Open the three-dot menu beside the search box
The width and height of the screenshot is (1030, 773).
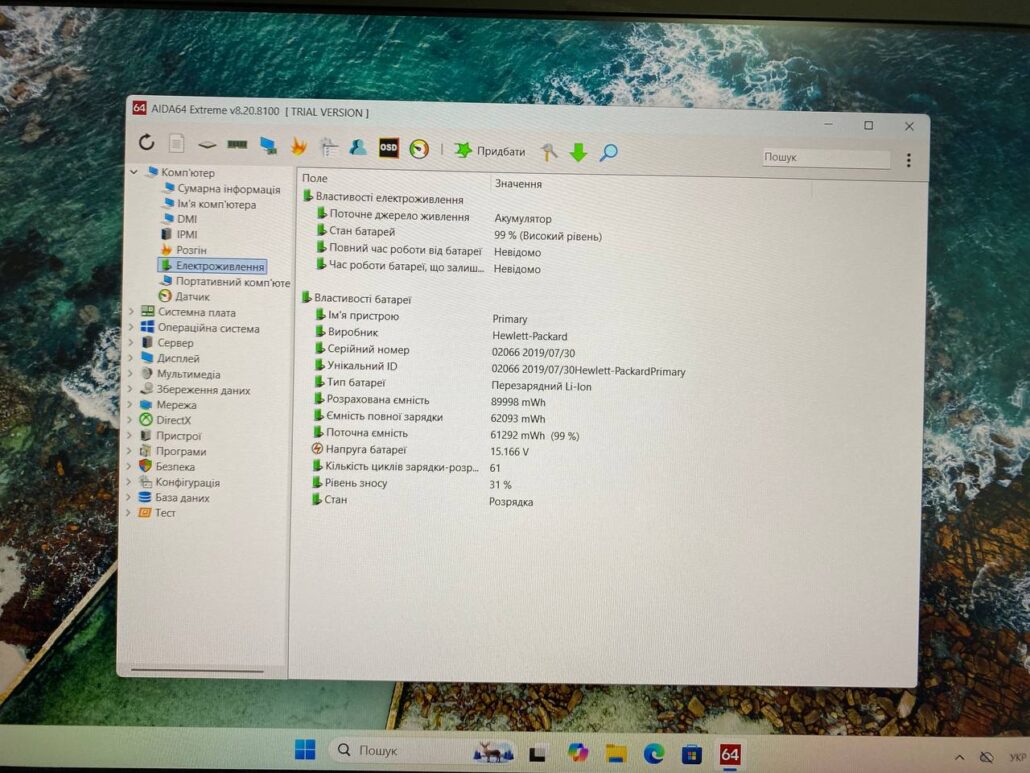(x=908, y=160)
